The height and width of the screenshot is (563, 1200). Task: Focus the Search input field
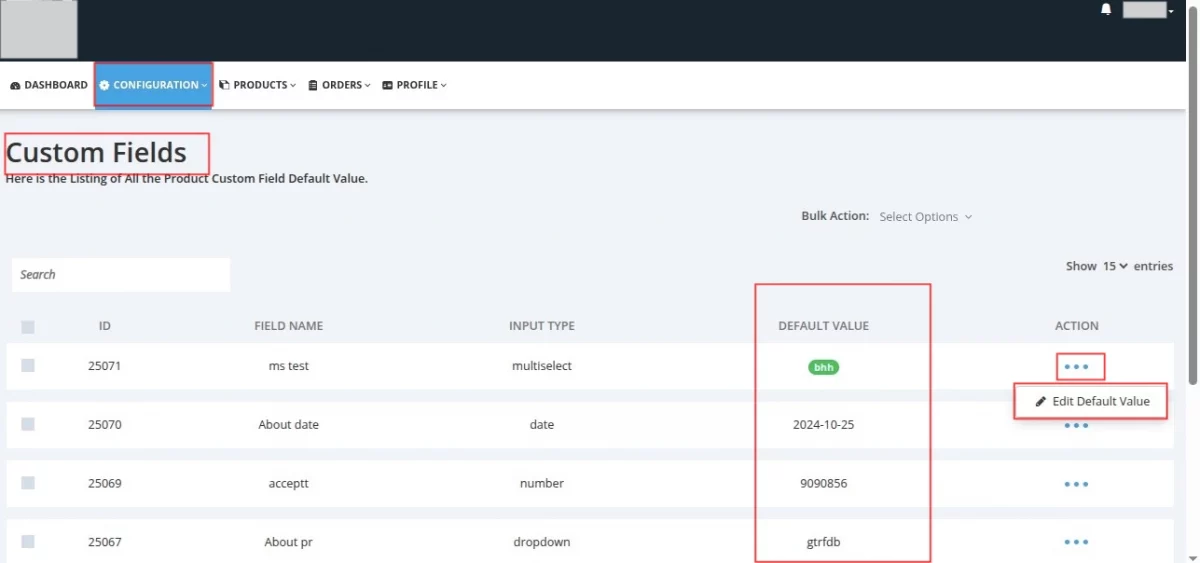[121, 275]
